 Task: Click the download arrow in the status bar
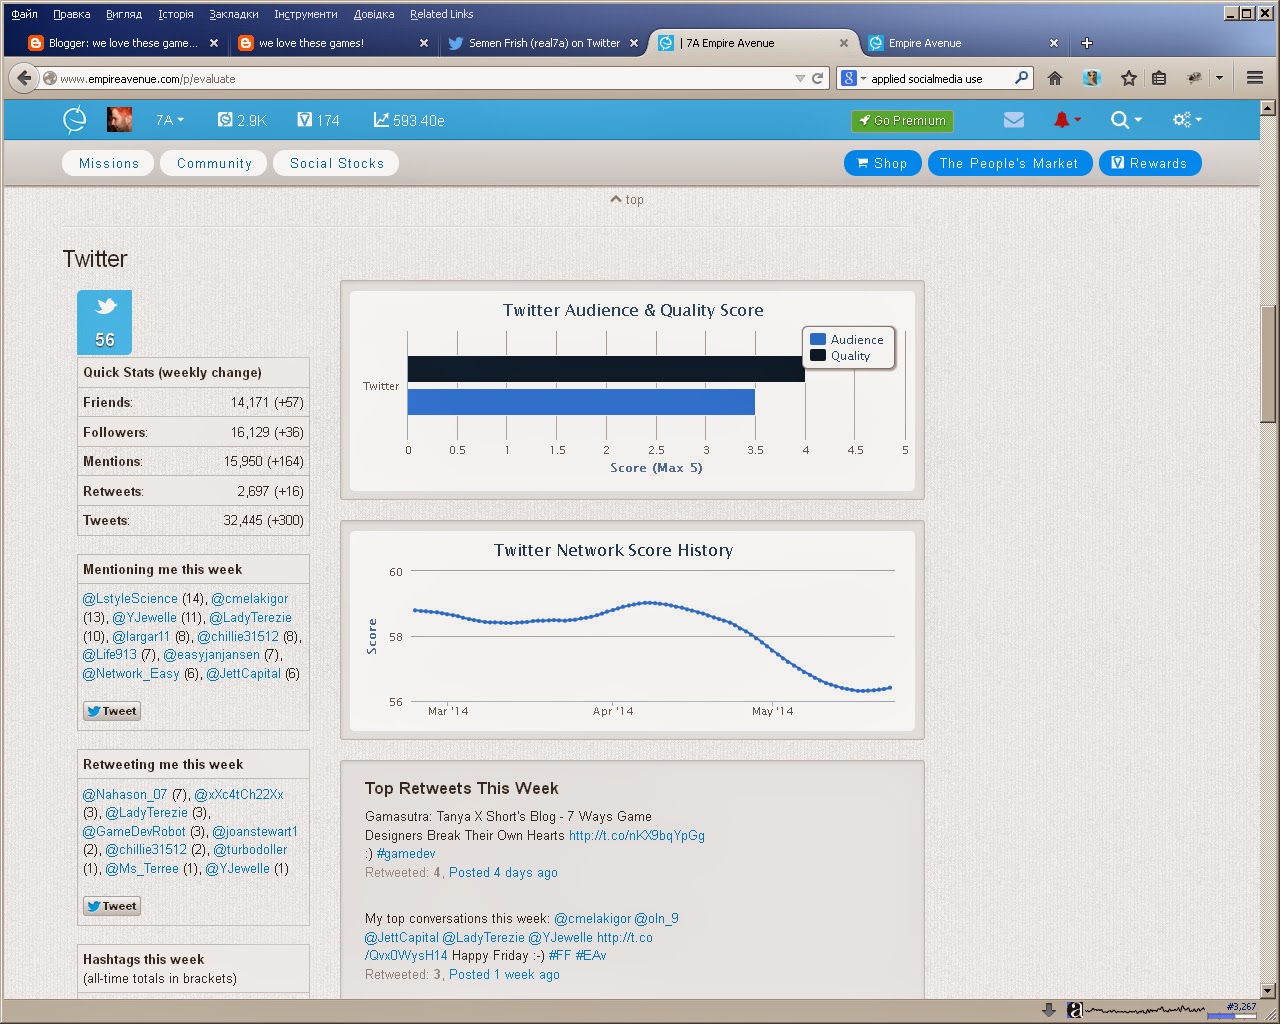[1049, 1010]
